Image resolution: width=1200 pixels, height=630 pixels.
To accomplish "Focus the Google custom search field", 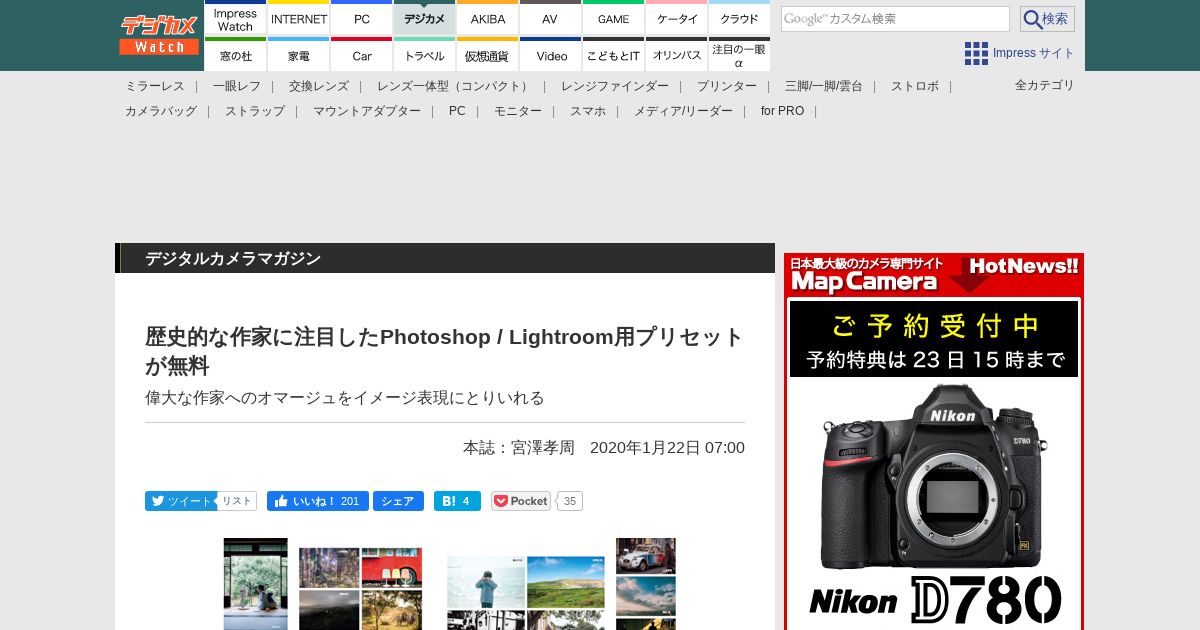I will (x=895, y=19).
